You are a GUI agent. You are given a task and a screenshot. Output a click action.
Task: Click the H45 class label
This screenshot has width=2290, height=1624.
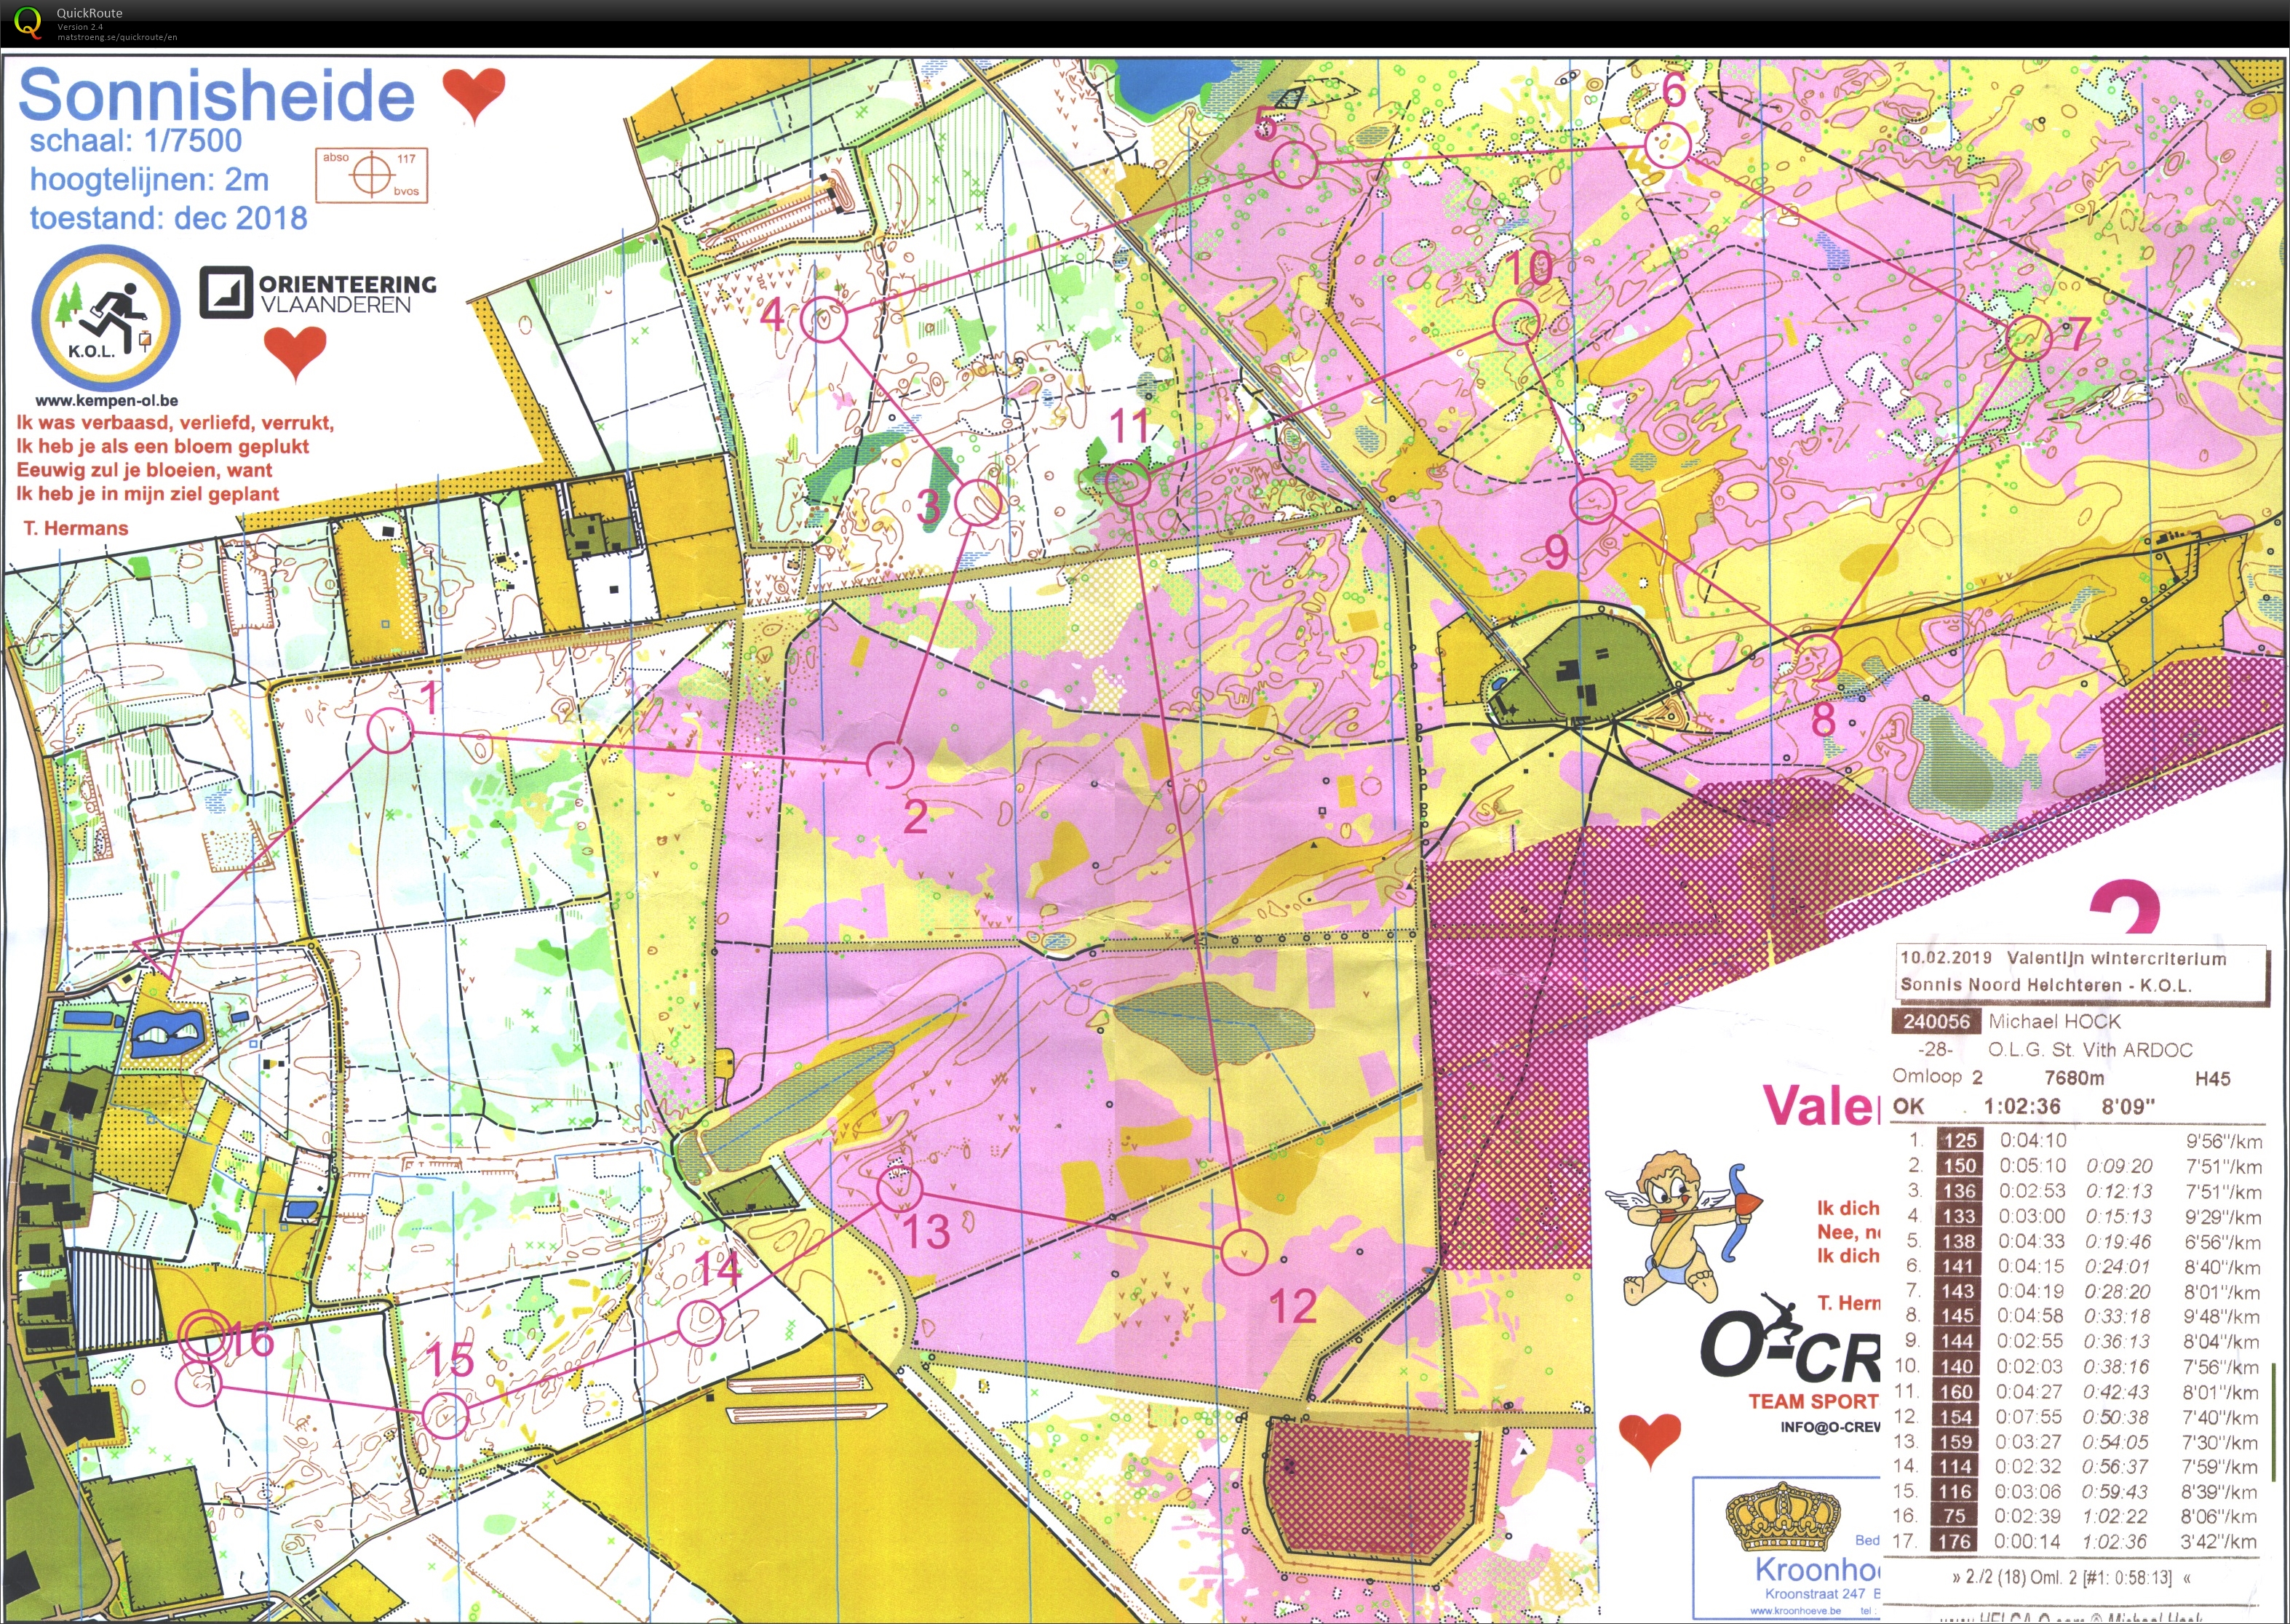(x=2212, y=1078)
